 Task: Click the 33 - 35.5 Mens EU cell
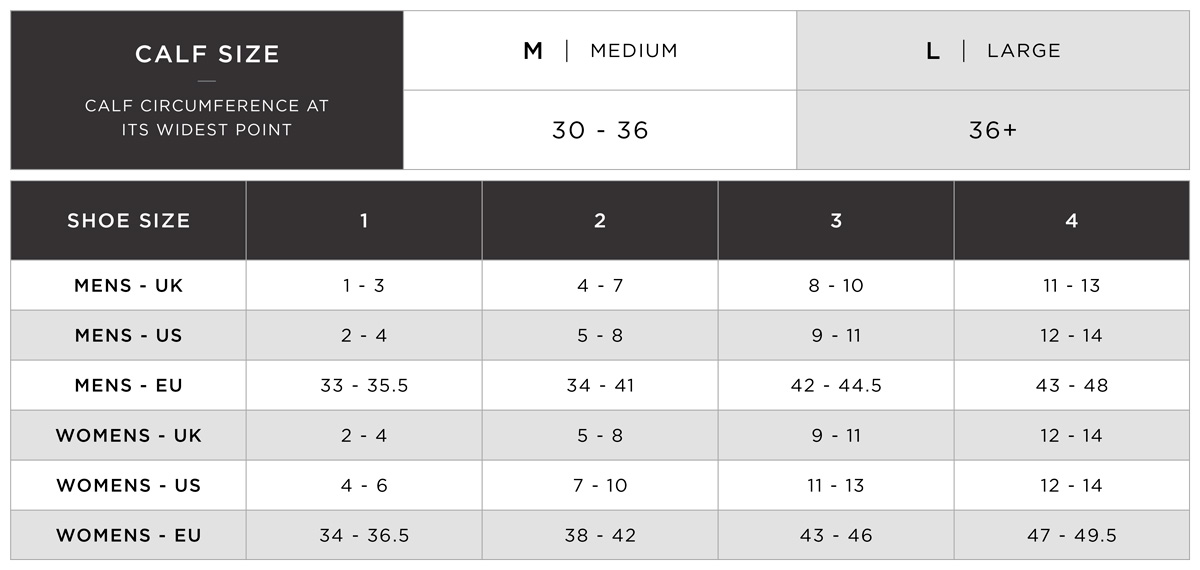pyautogui.click(x=364, y=385)
